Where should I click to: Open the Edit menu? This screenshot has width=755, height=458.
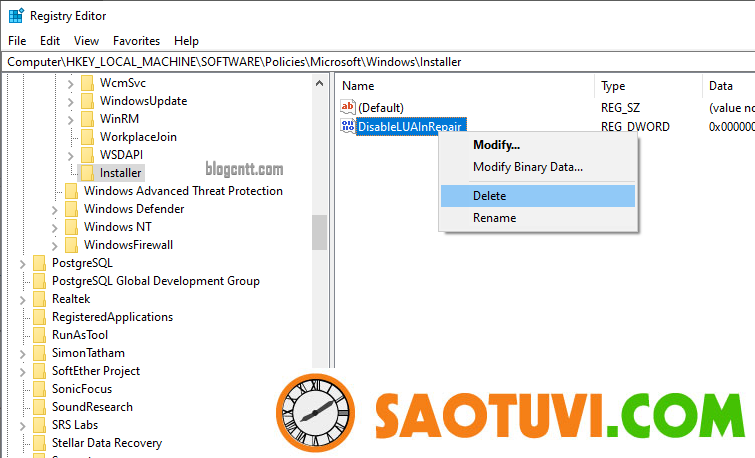50,41
